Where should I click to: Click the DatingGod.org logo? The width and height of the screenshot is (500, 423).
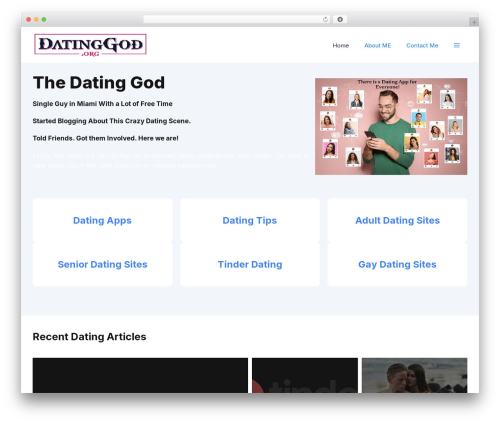[90, 45]
